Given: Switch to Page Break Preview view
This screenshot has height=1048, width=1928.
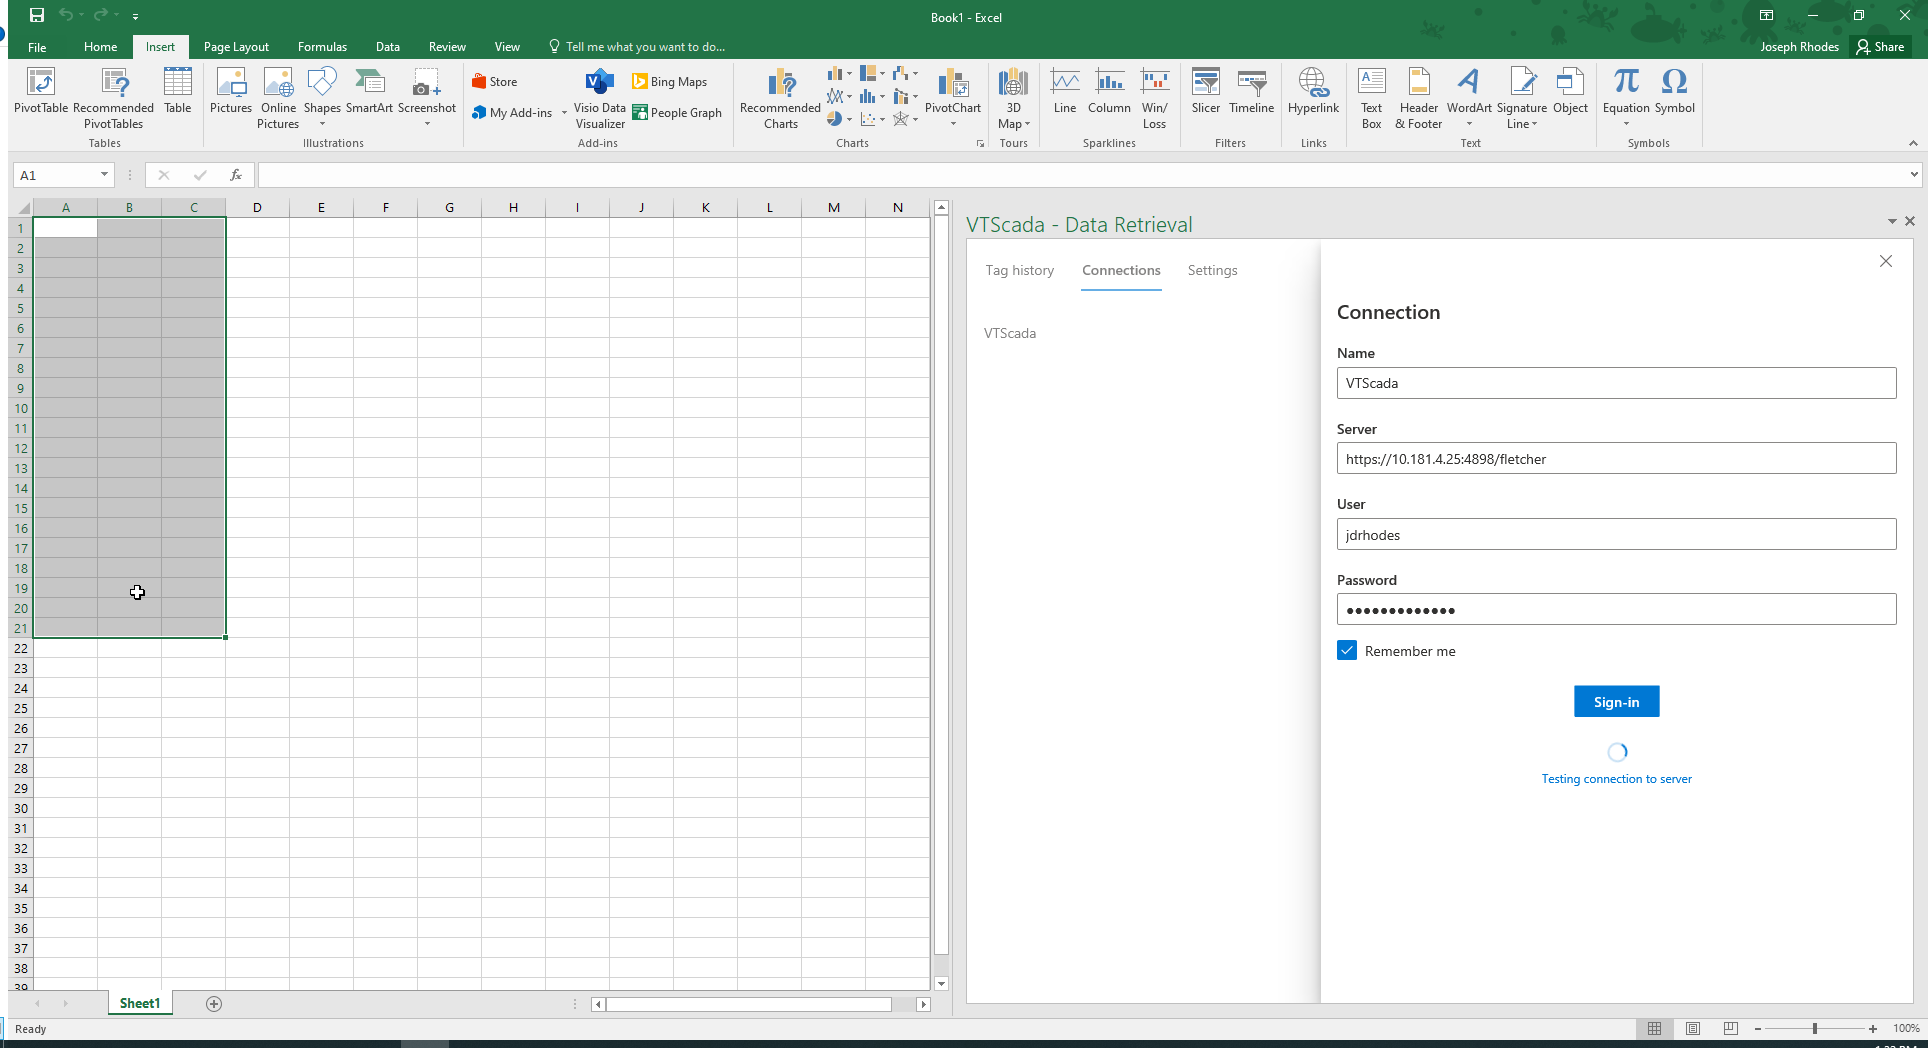Looking at the screenshot, I should [x=1731, y=1029].
